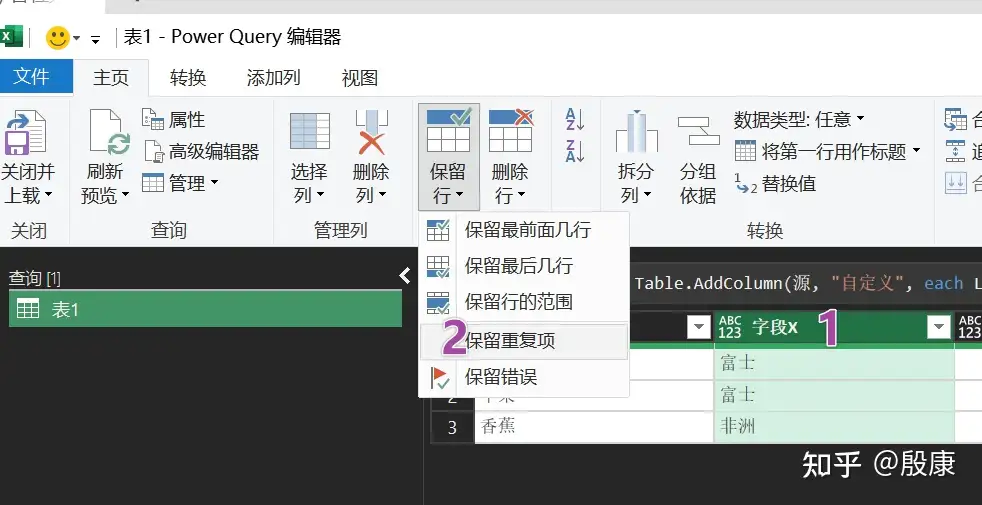Viewport: 982px width, 505px height.
Task: Switch to the 添加列 tab
Action: point(274,78)
